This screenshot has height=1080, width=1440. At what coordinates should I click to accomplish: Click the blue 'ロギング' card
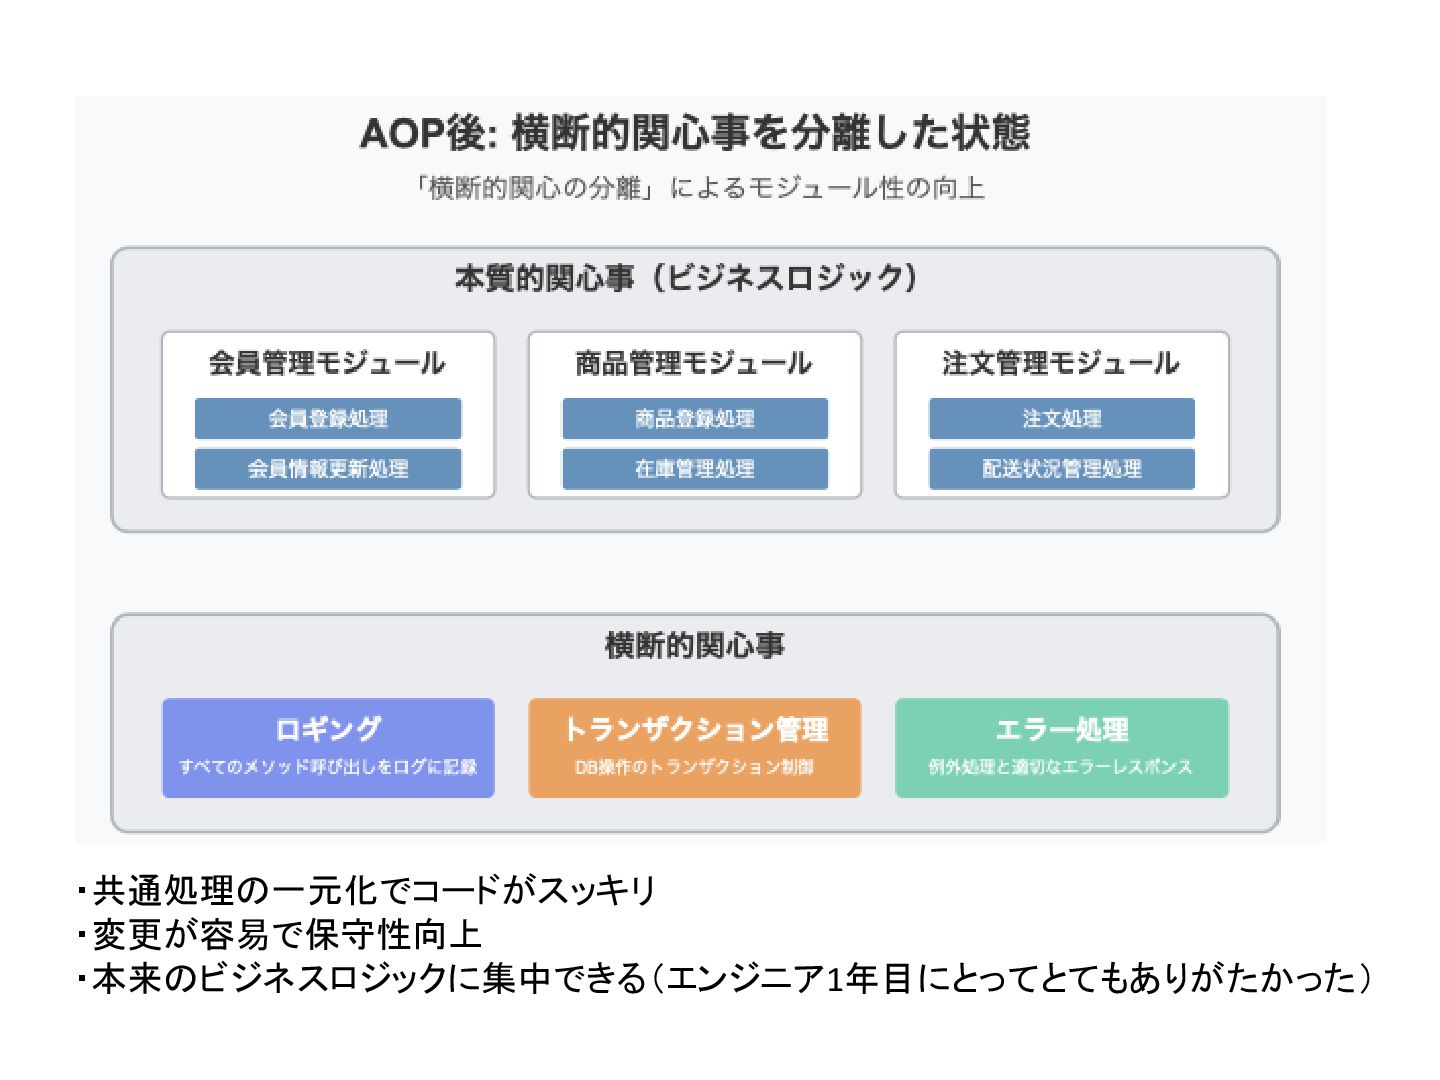[328, 748]
